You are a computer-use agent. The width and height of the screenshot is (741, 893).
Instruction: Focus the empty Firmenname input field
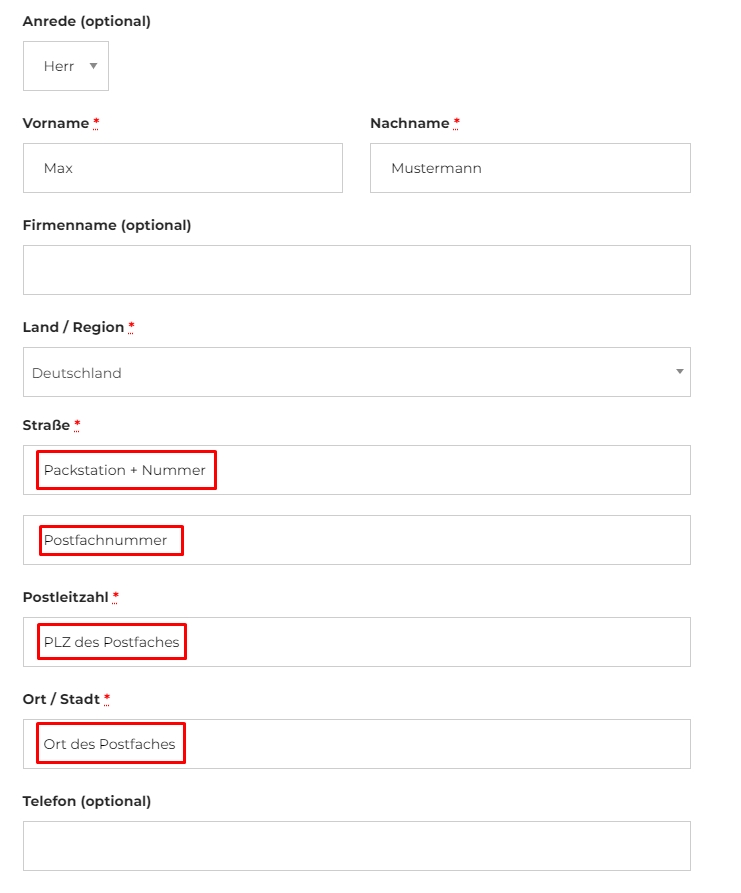click(356, 270)
